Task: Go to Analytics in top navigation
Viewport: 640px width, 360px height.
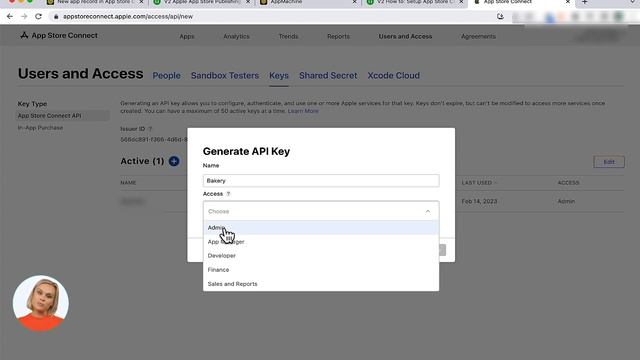Action: [236, 36]
